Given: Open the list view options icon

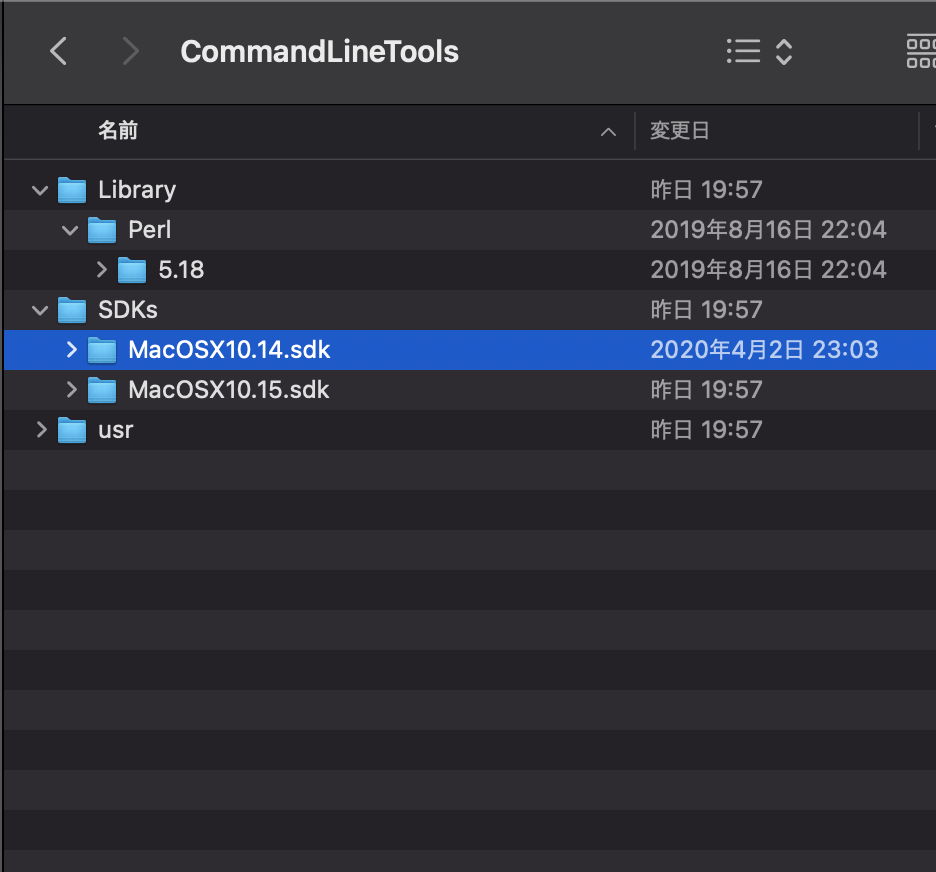Looking at the screenshot, I should tap(743, 51).
